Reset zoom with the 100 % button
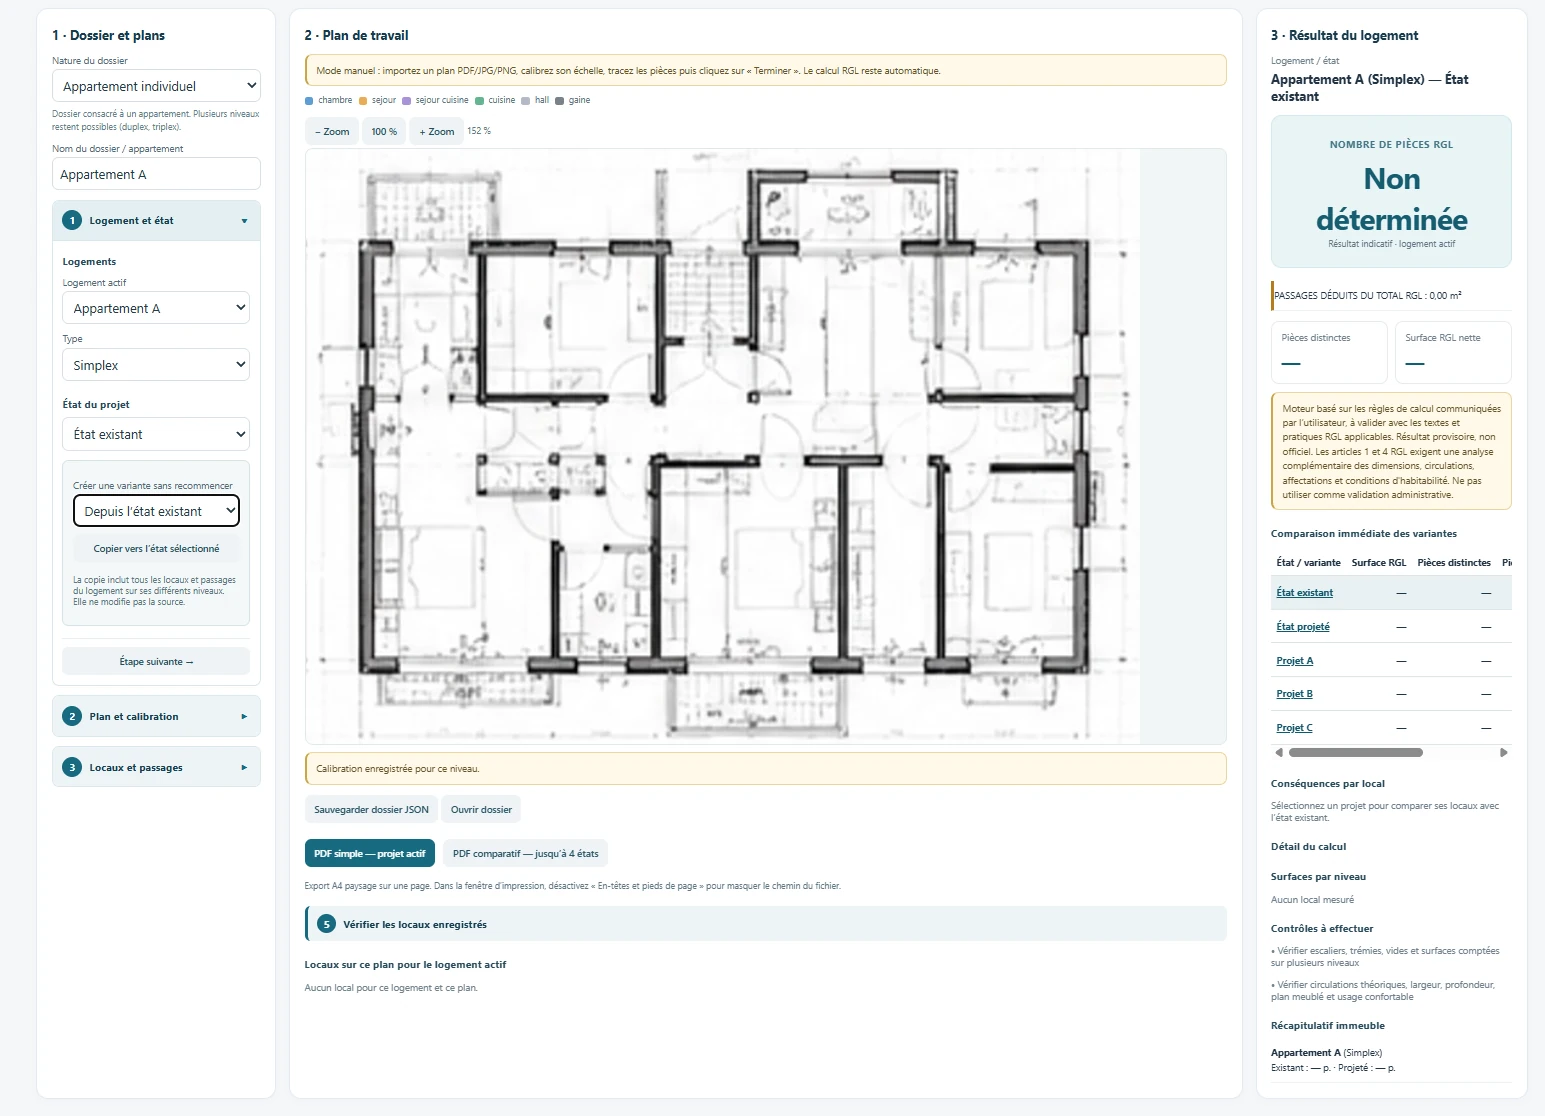The width and height of the screenshot is (1545, 1116). coord(384,131)
